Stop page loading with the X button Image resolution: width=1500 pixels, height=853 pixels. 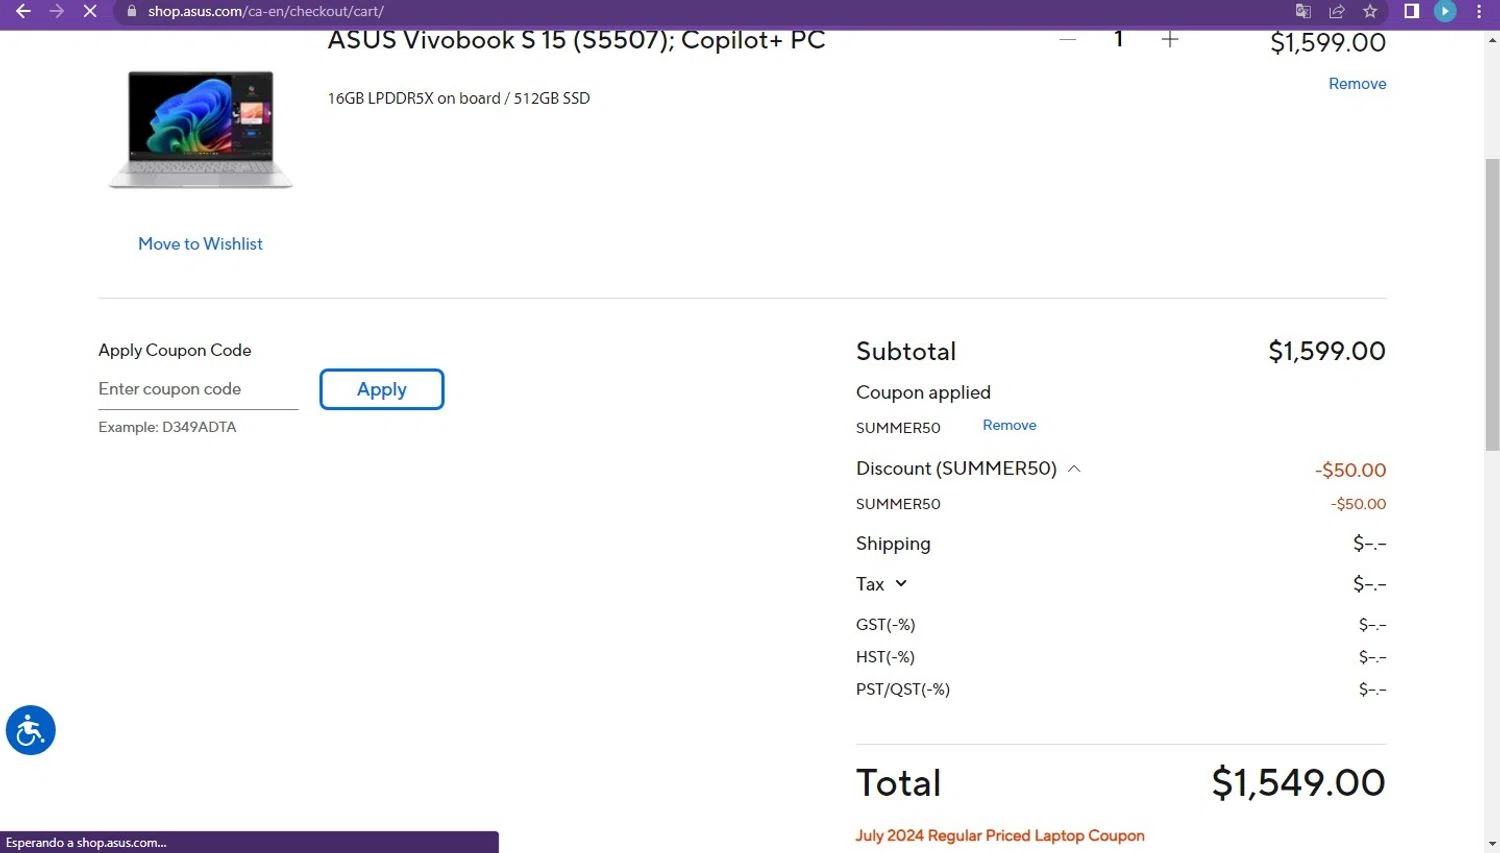pyautogui.click(x=89, y=11)
